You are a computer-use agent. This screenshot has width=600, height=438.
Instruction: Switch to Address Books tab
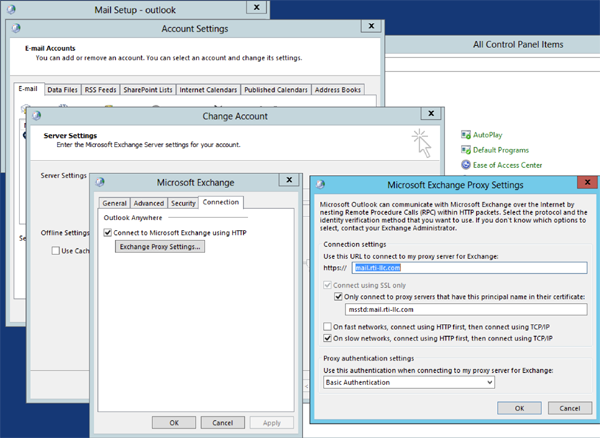pyautogui.click(x=338, y=90)
